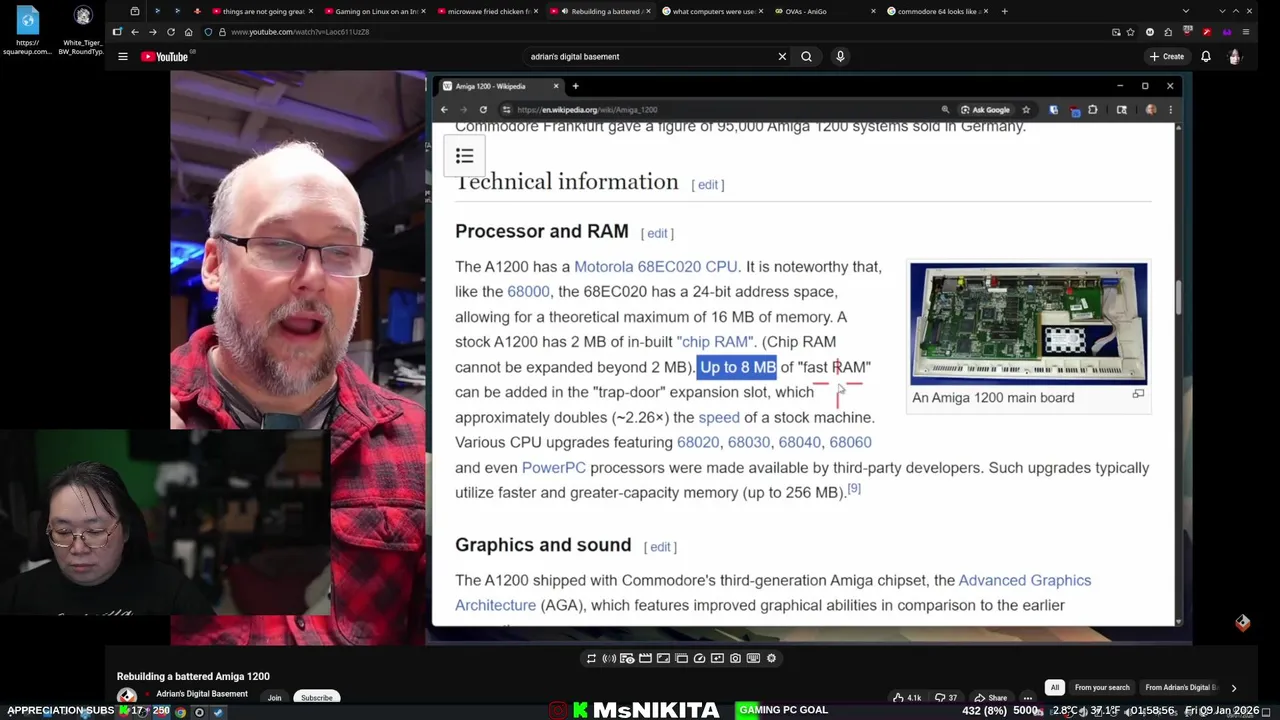Open the 68060 processor link
Screen dimensions: 1280x720
point(850,442)
